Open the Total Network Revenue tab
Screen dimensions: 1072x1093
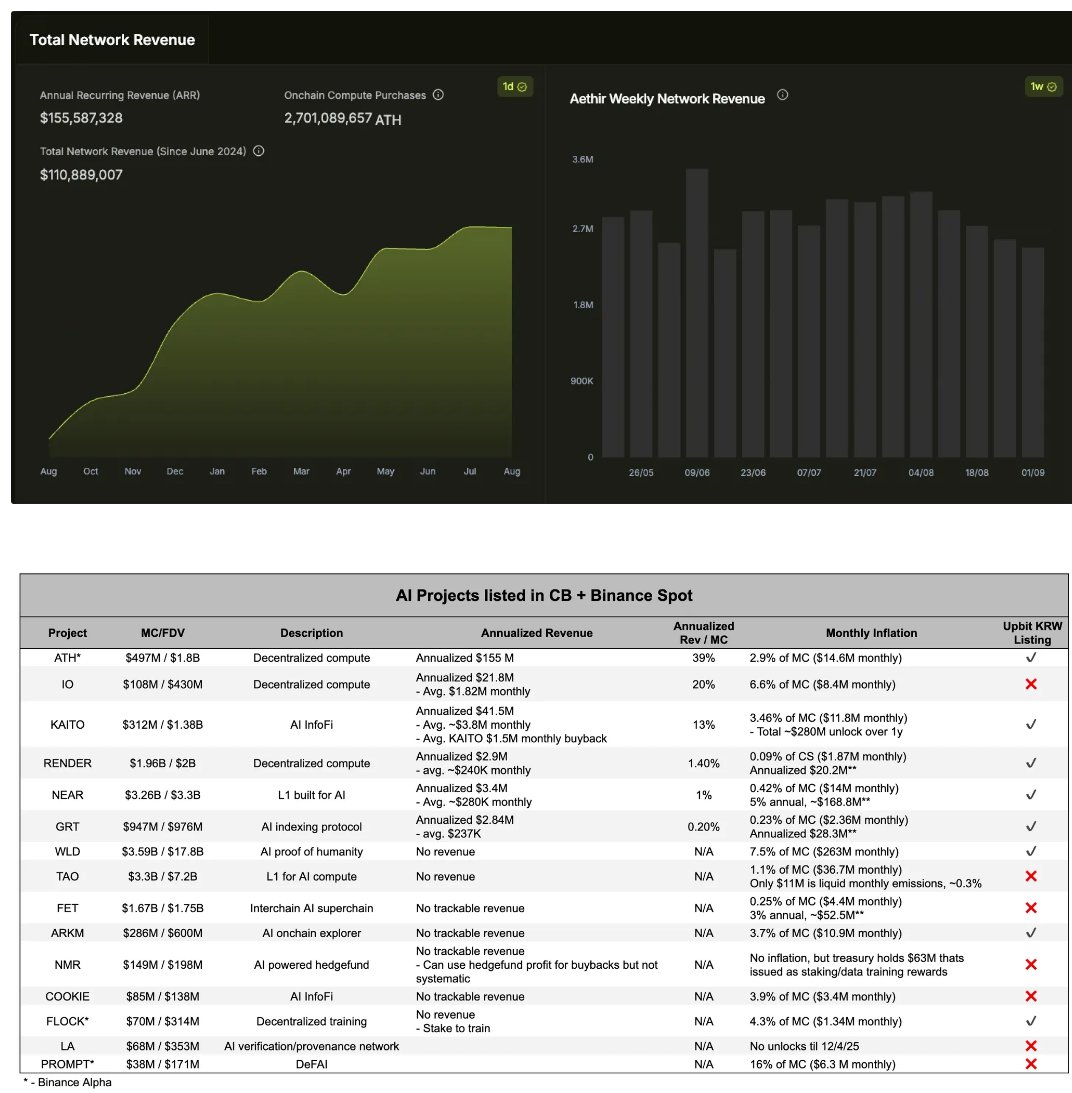112,40
